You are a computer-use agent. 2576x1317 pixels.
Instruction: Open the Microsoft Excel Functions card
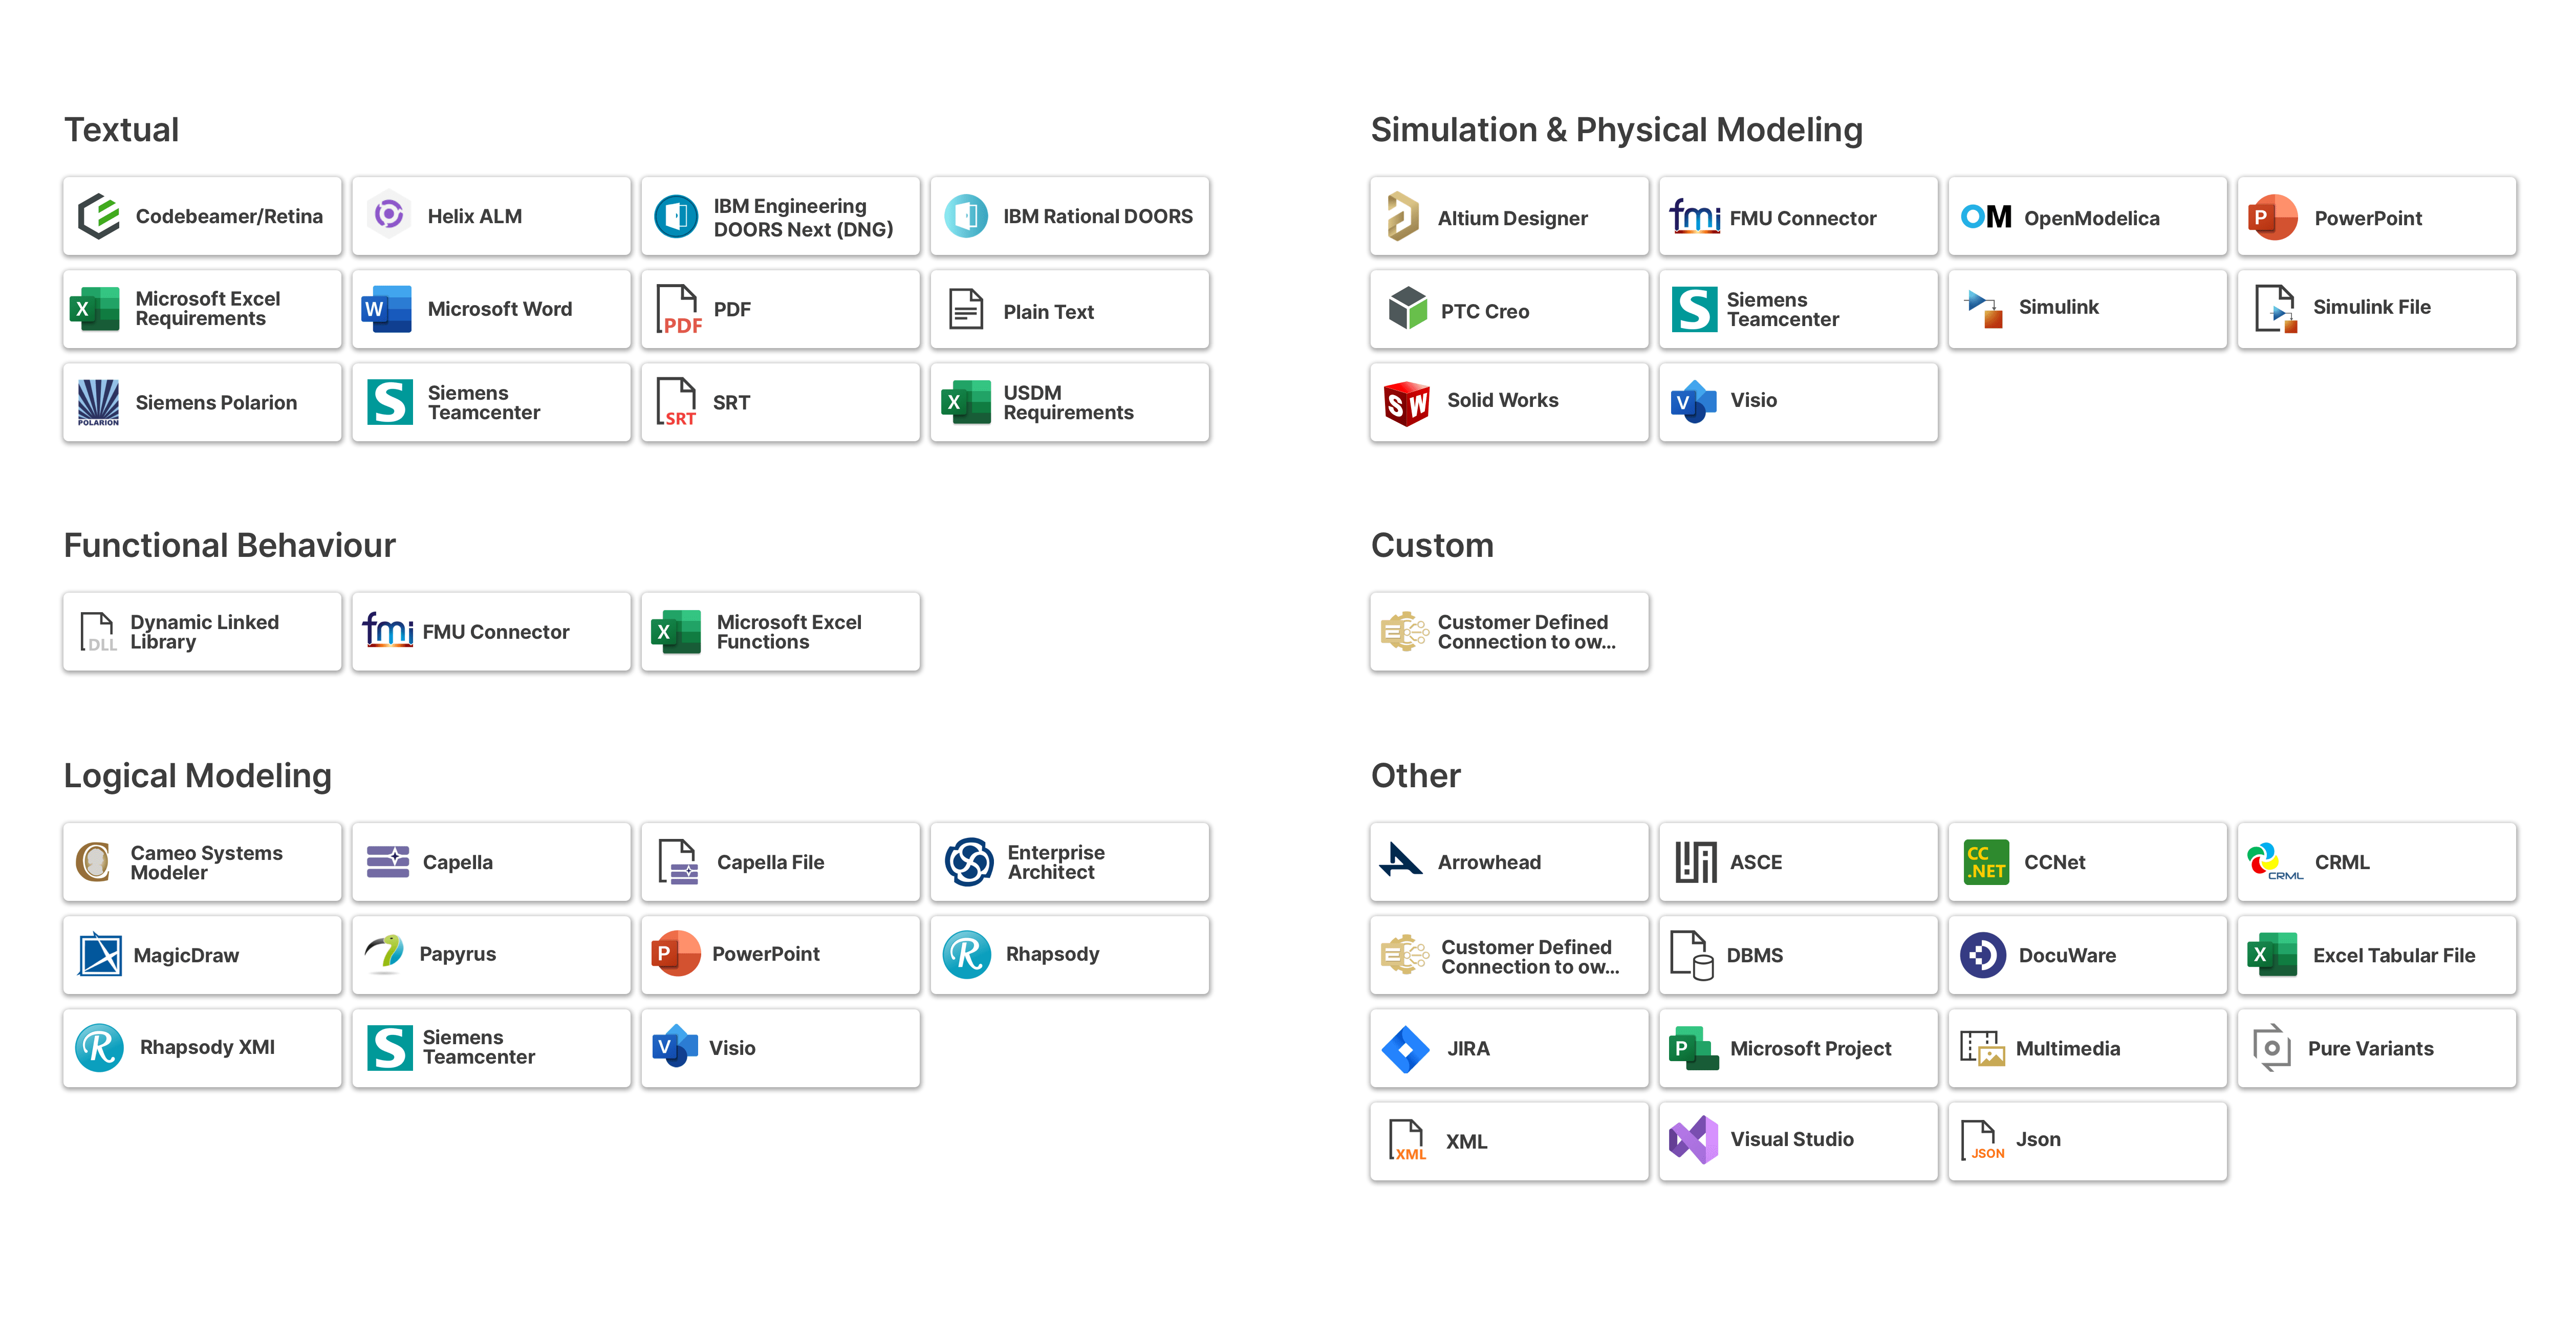780,631
